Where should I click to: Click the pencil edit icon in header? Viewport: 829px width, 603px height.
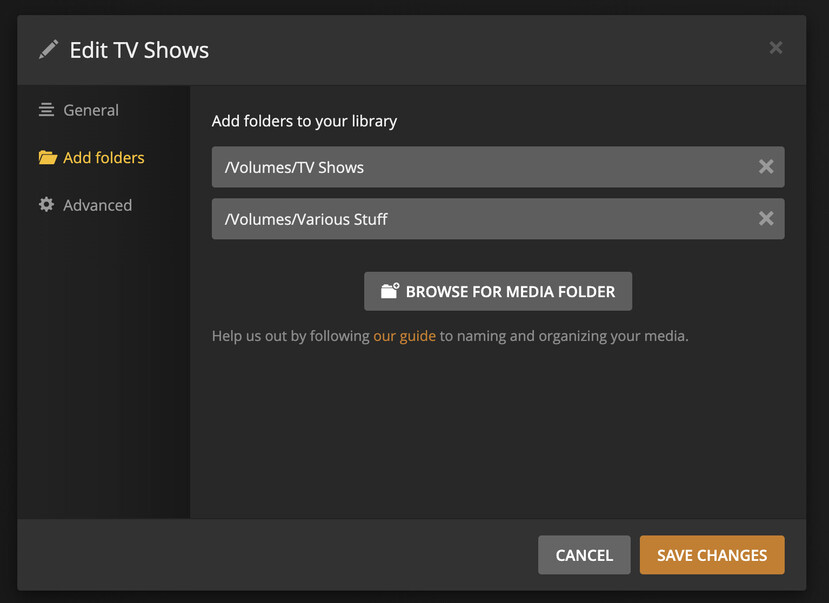pyautogui.click(x=48, y=50)
